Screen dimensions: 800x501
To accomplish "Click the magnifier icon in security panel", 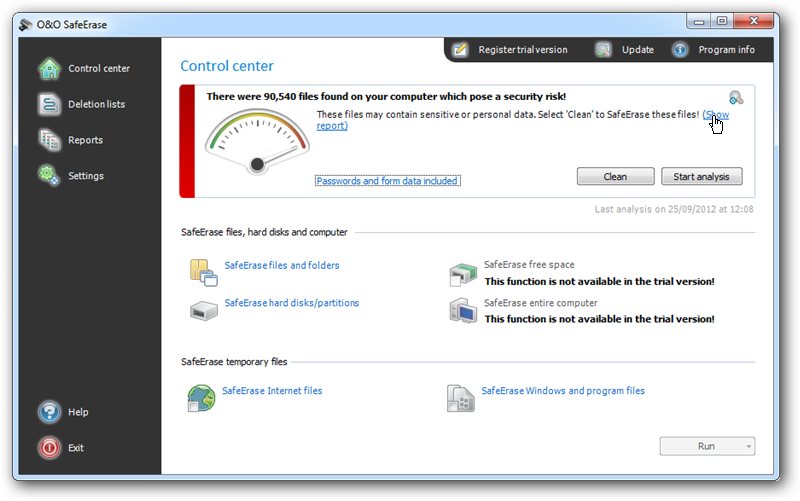I will click(736, 97).
